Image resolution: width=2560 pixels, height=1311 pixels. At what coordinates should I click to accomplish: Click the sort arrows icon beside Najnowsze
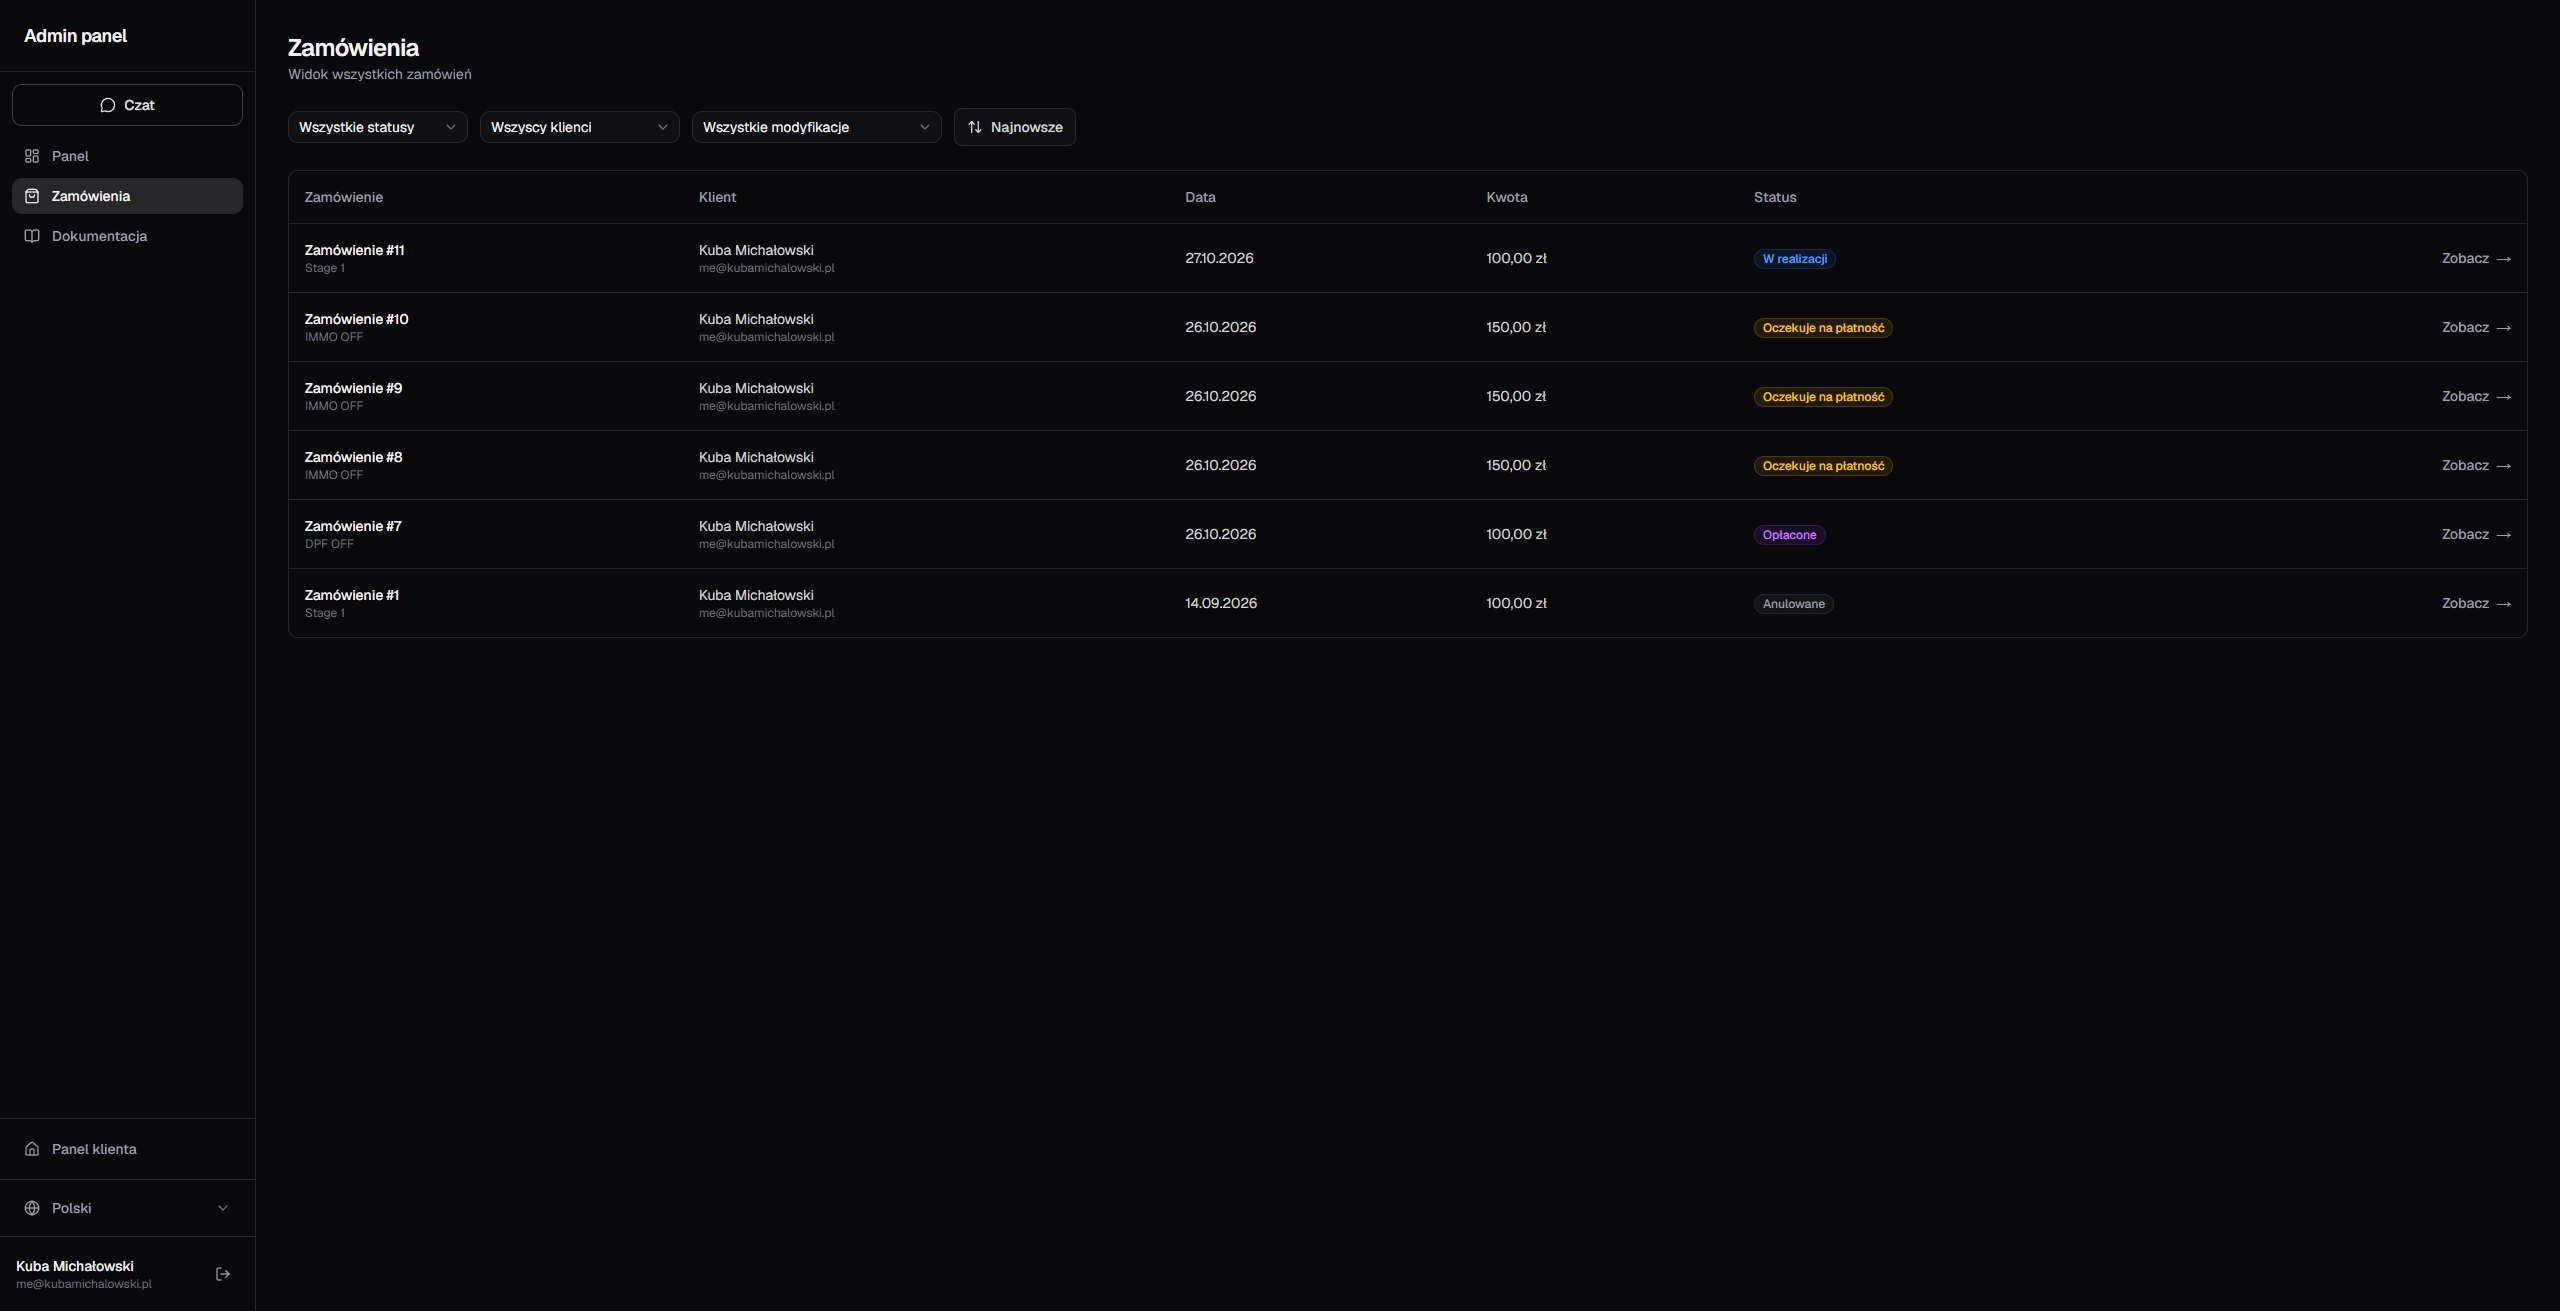tap(975, 127)
